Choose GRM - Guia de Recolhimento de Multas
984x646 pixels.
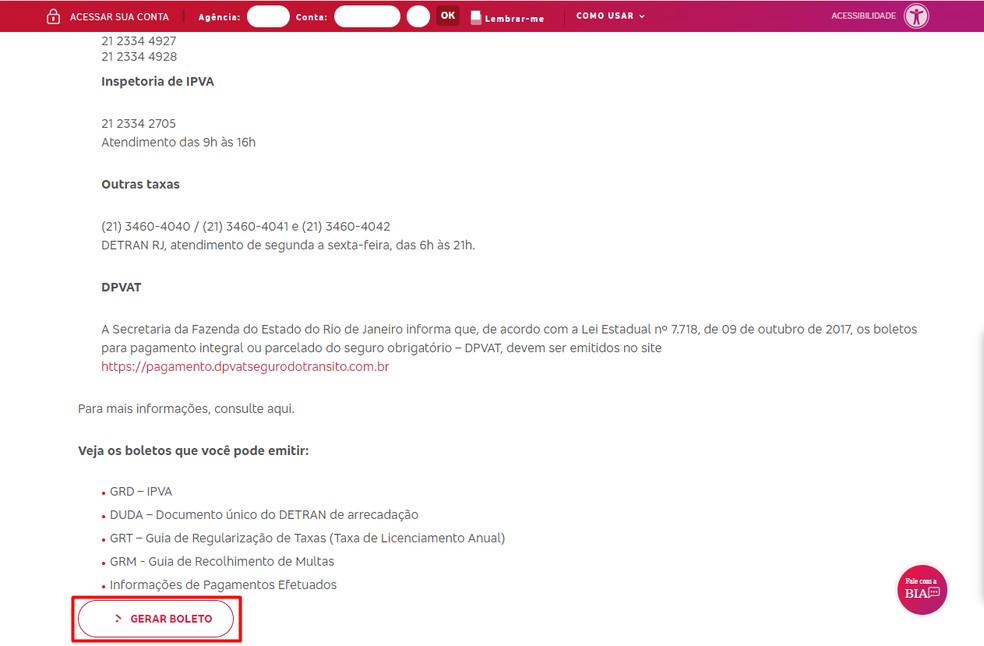point(222,561)
